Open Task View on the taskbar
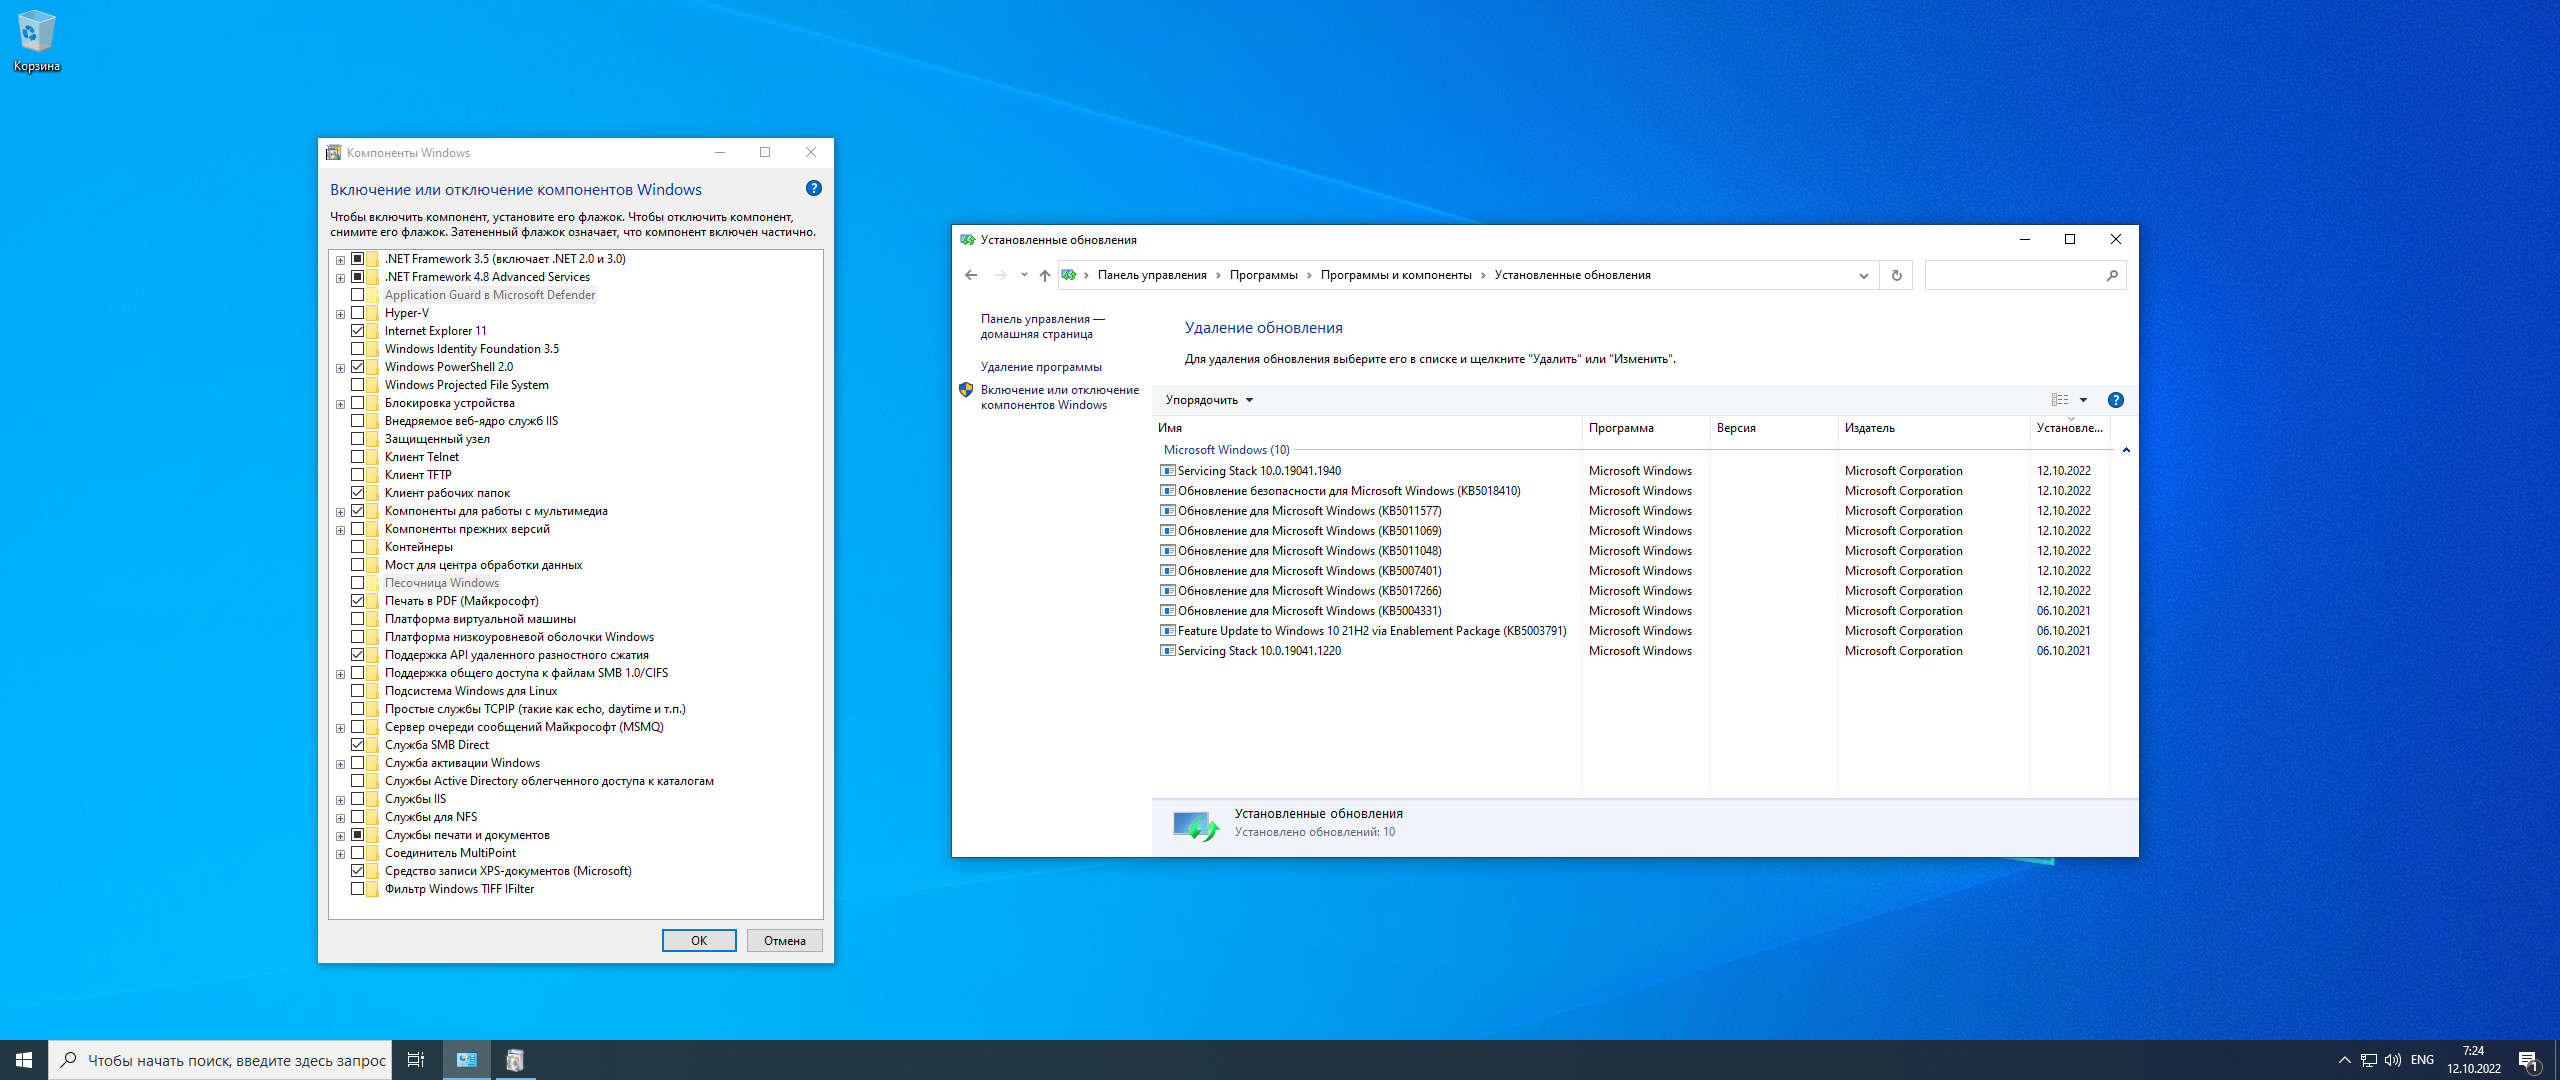The height and width of the screenshot is (1080, 2560). pos(416,1060)
